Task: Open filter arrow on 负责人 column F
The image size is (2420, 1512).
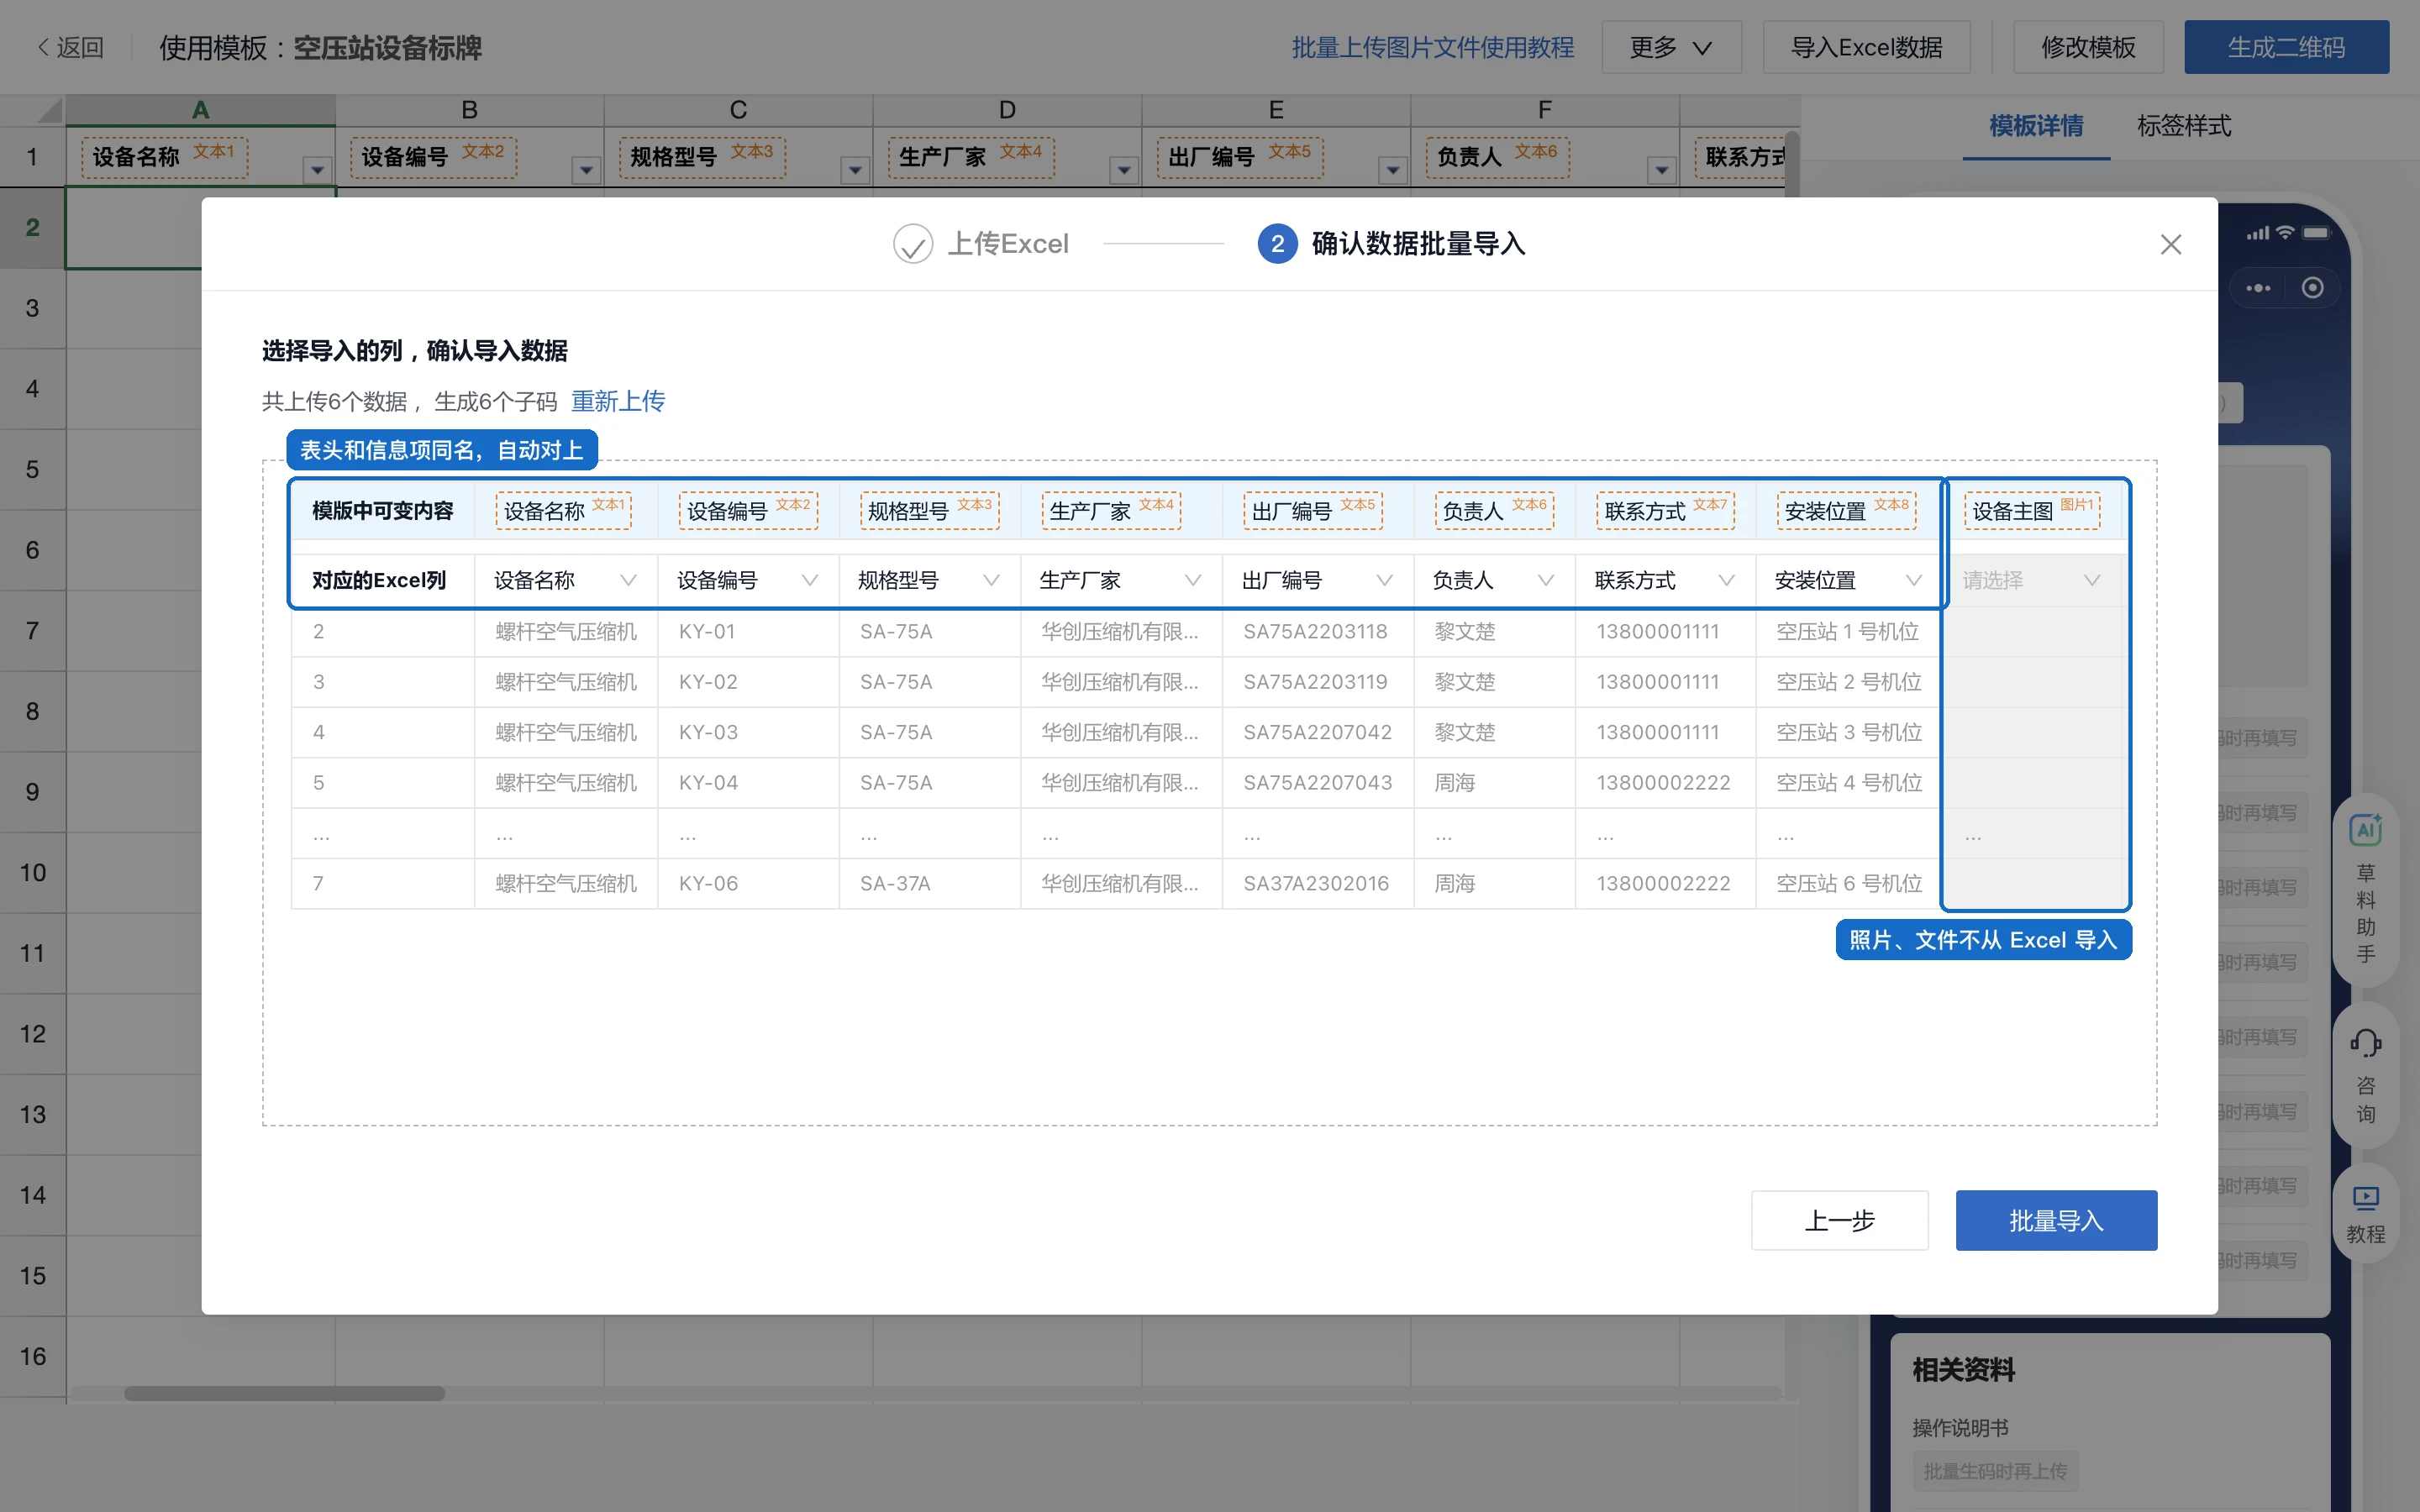Action: (1661, 170)
